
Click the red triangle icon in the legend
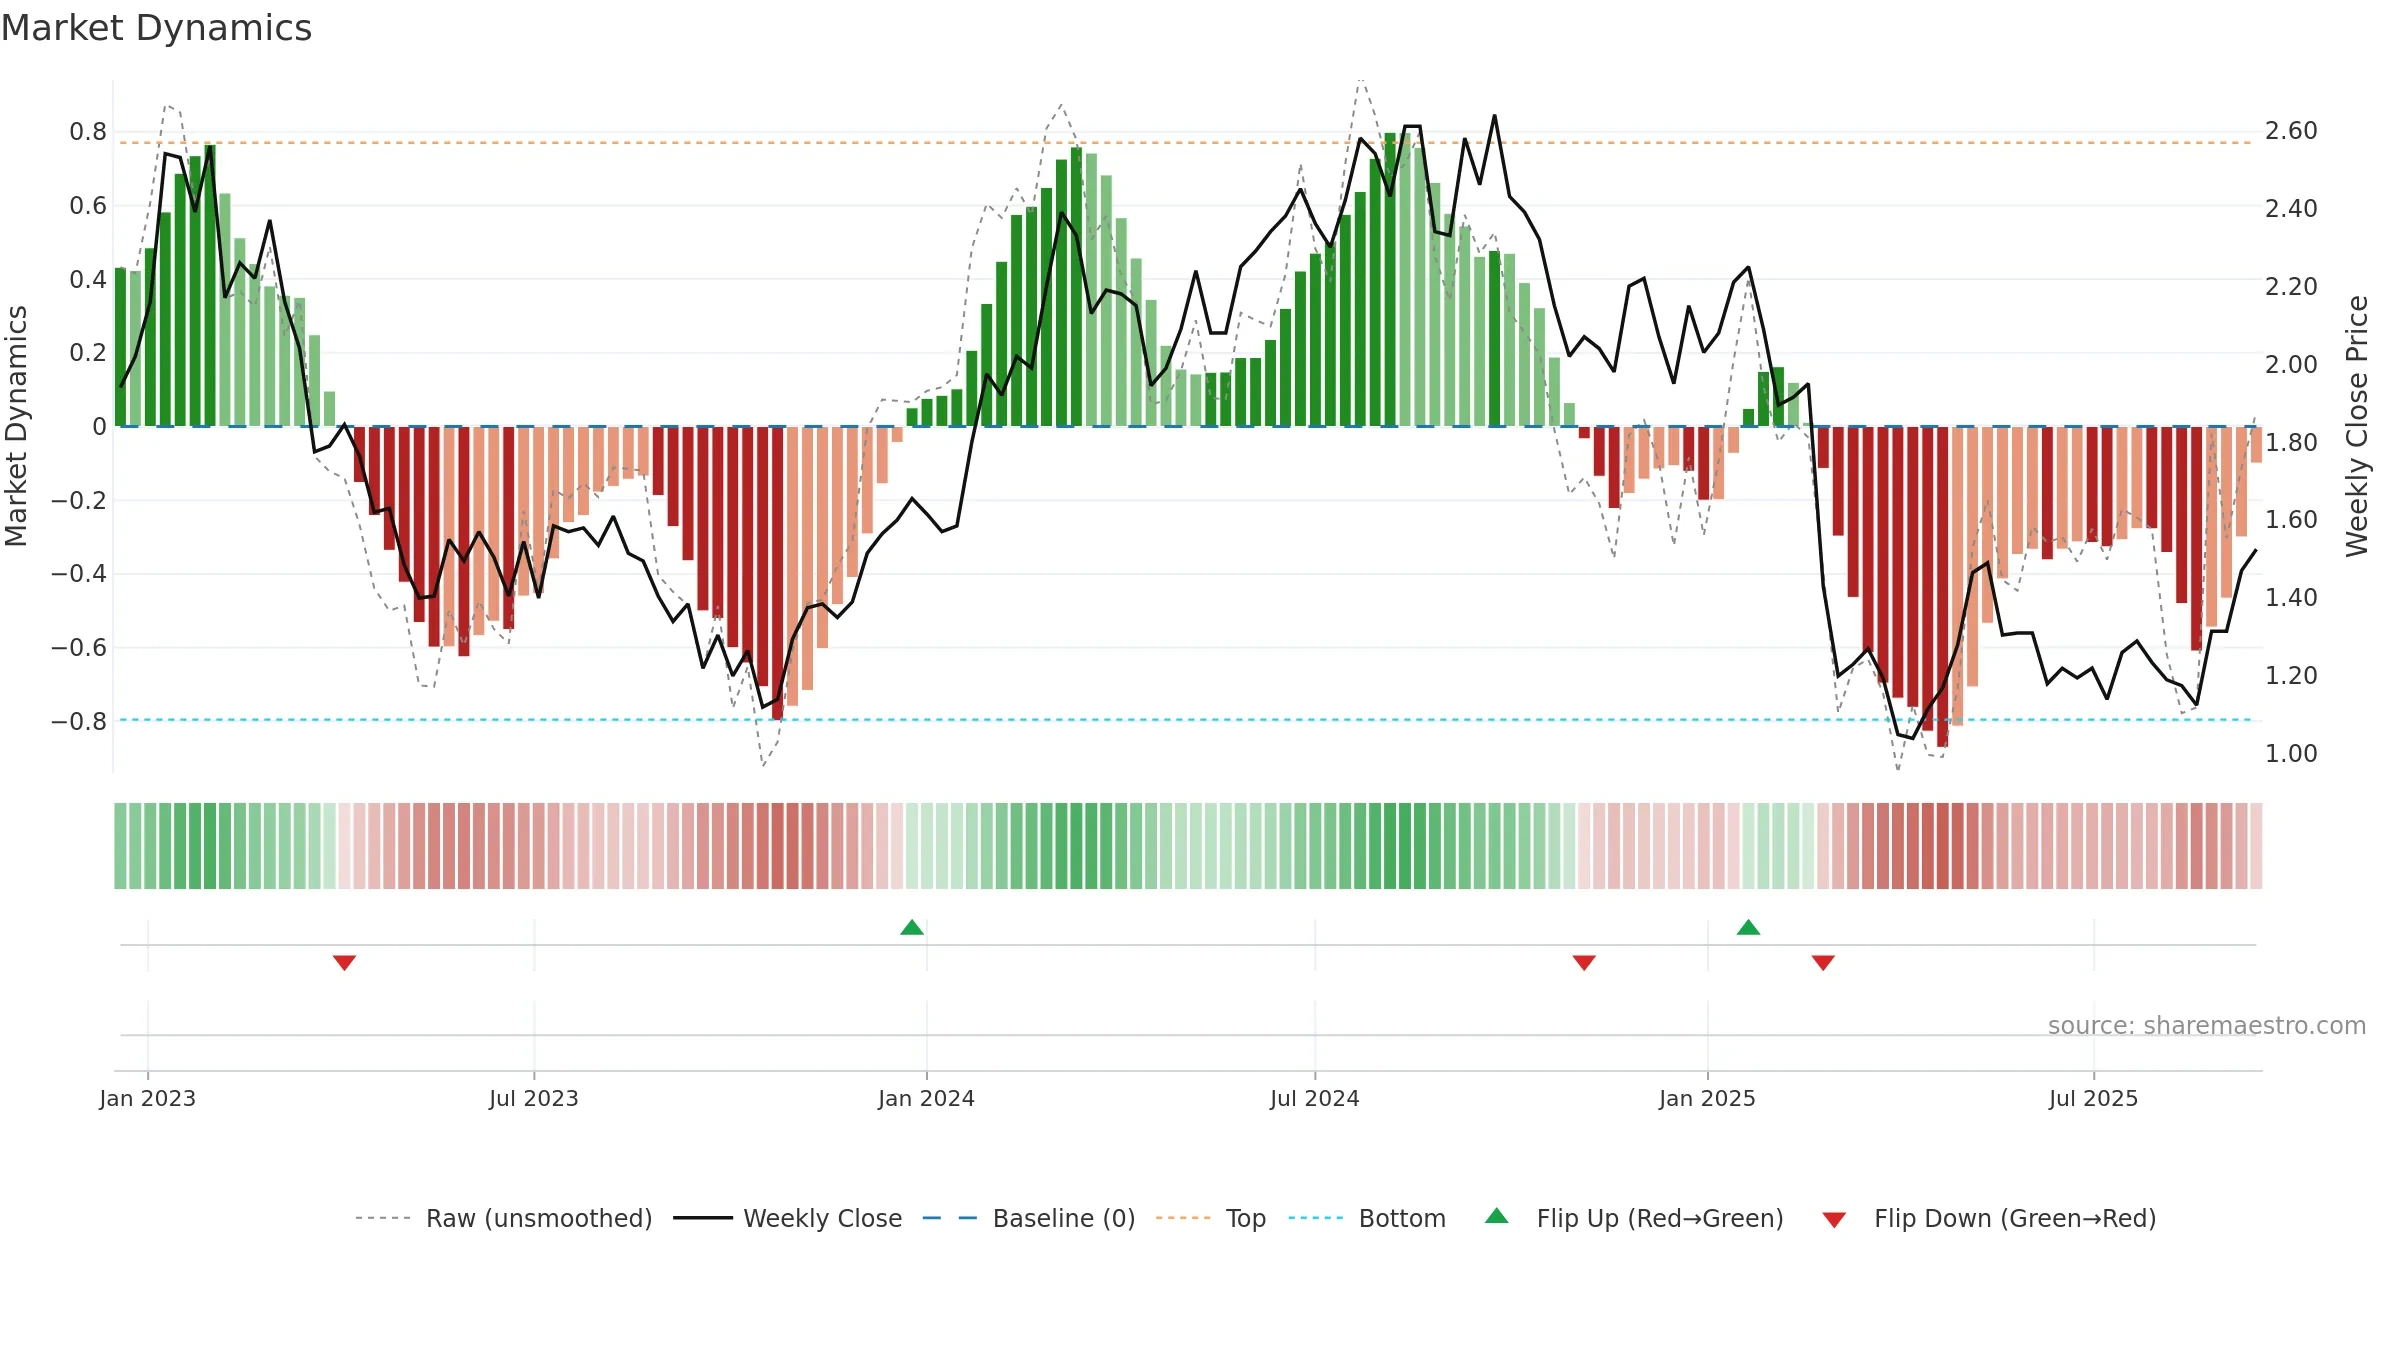pyautogui.click(x=1834, y=1220)
